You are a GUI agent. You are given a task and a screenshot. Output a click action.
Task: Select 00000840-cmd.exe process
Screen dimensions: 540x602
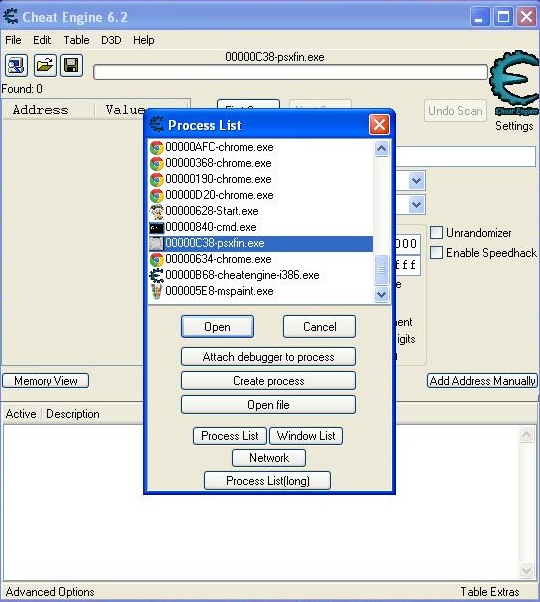pos(261,228)
